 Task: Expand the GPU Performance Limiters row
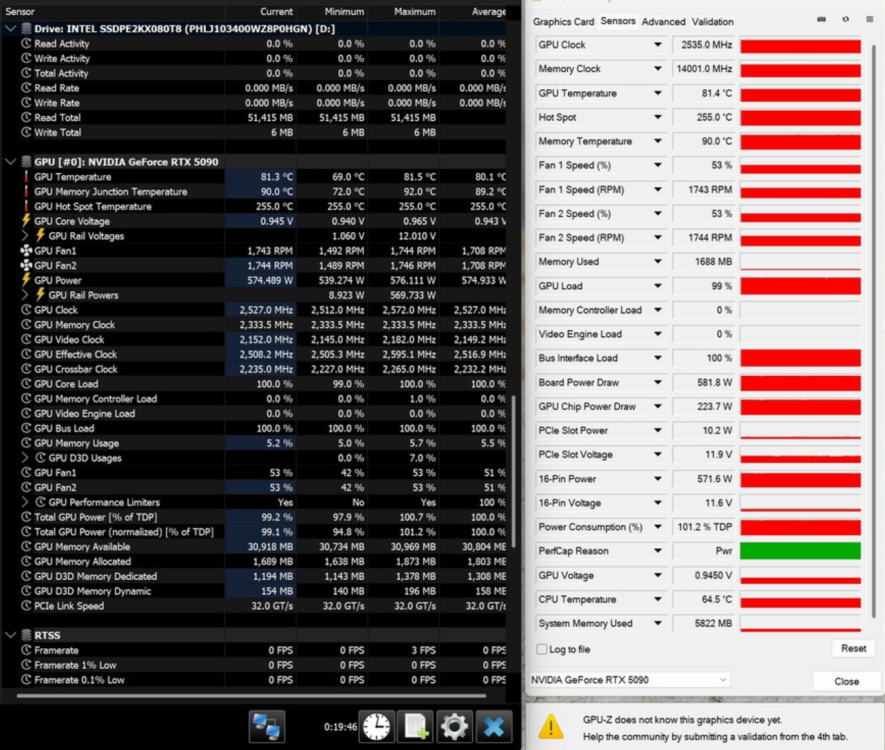pyautogui.click(x=25, y=502)
